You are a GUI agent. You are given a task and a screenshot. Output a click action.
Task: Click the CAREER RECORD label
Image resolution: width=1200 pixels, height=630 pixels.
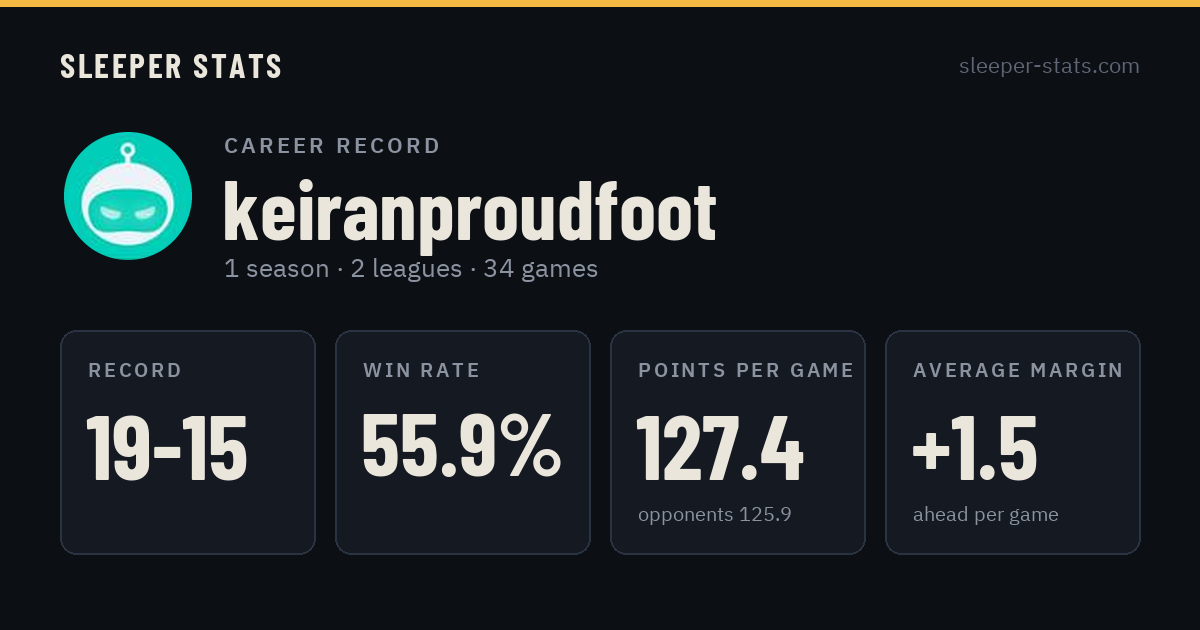click(333, 146)
